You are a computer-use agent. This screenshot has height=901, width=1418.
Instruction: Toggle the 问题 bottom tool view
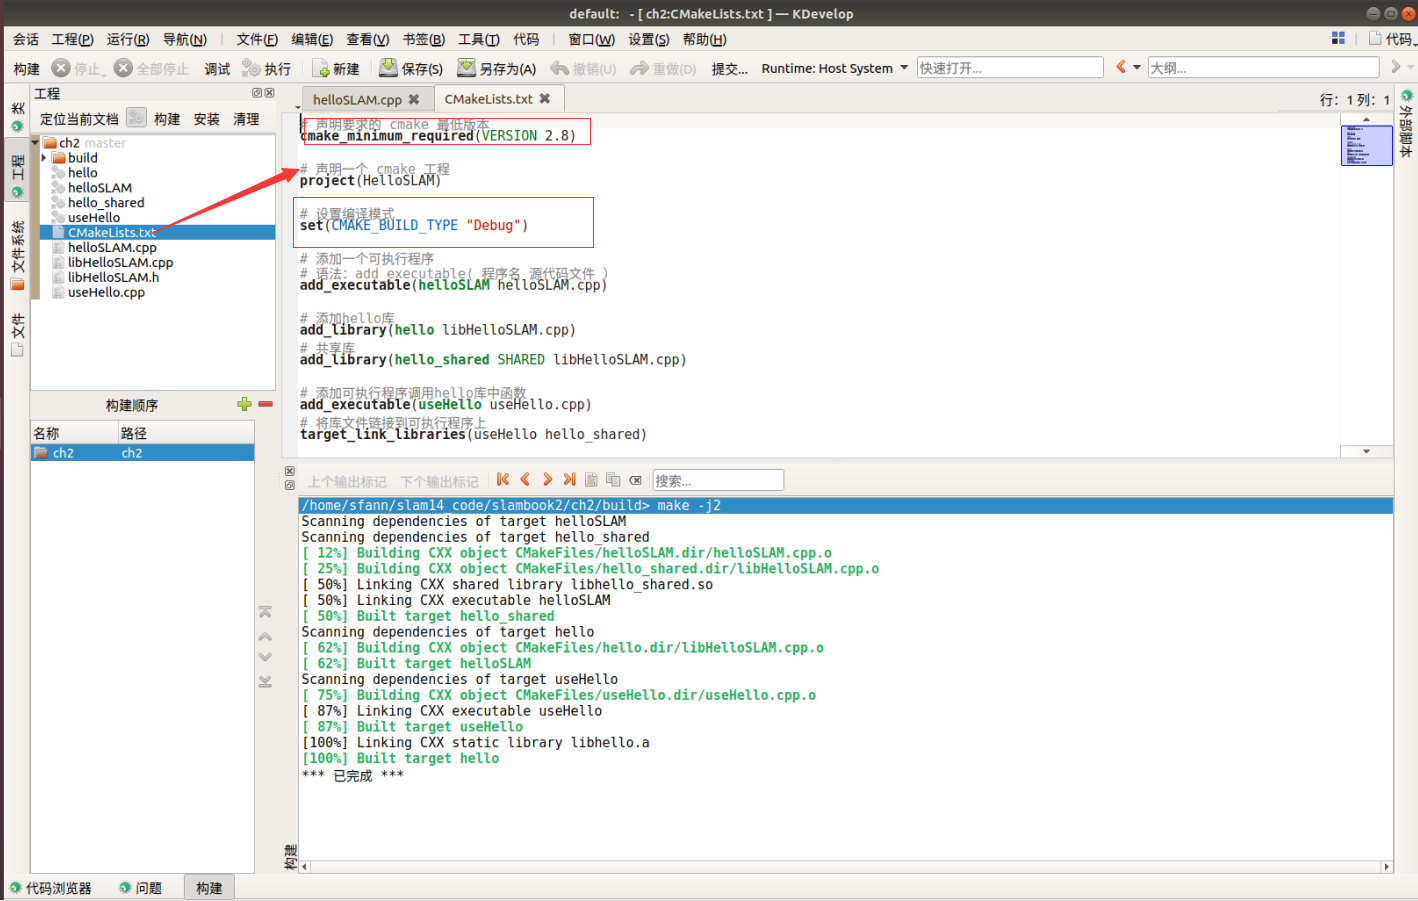(x=140, y=888)
